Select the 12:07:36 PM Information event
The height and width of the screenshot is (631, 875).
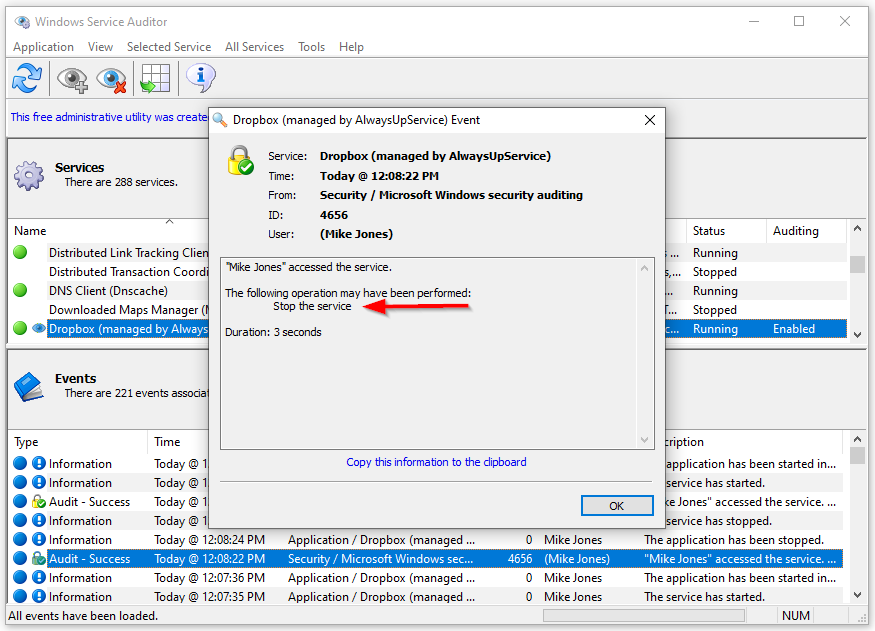tap(427, 577)
